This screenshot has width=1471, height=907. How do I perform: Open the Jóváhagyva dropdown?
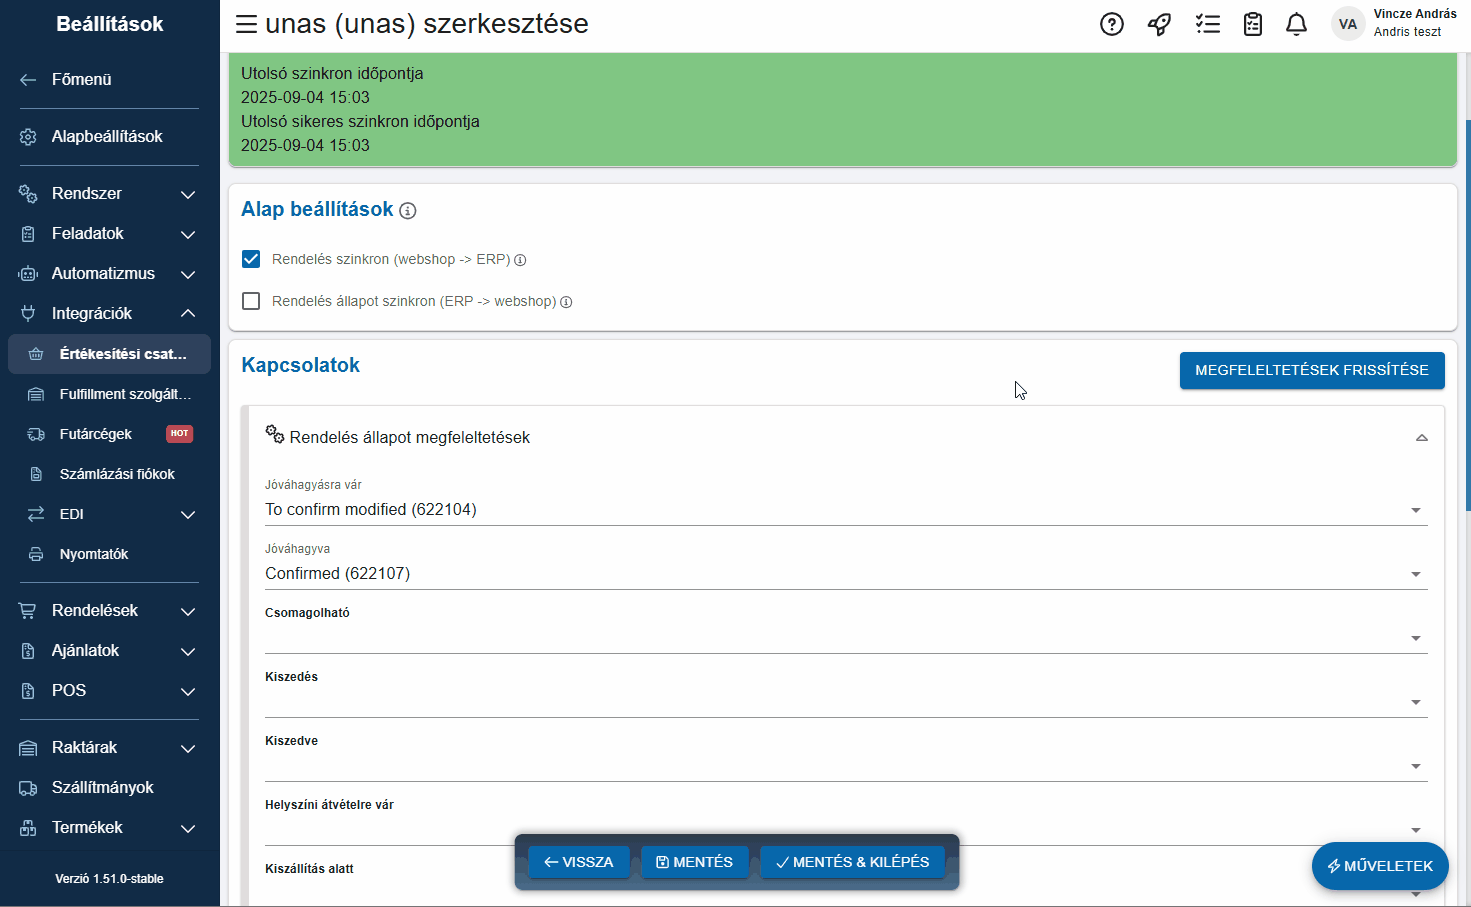click(845, 574)
